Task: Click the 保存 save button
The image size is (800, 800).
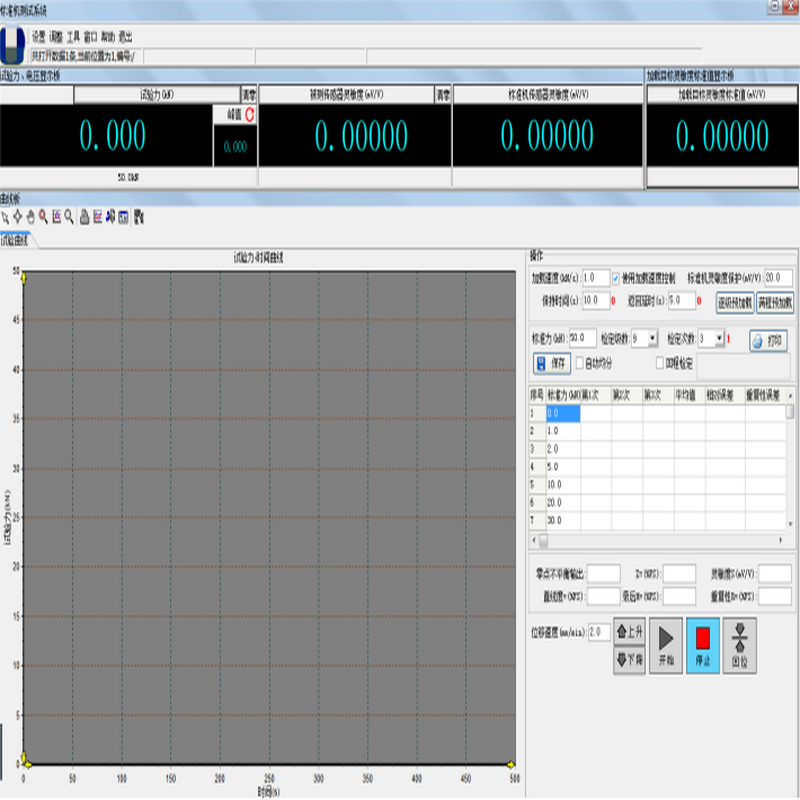Action: (551, 363)
